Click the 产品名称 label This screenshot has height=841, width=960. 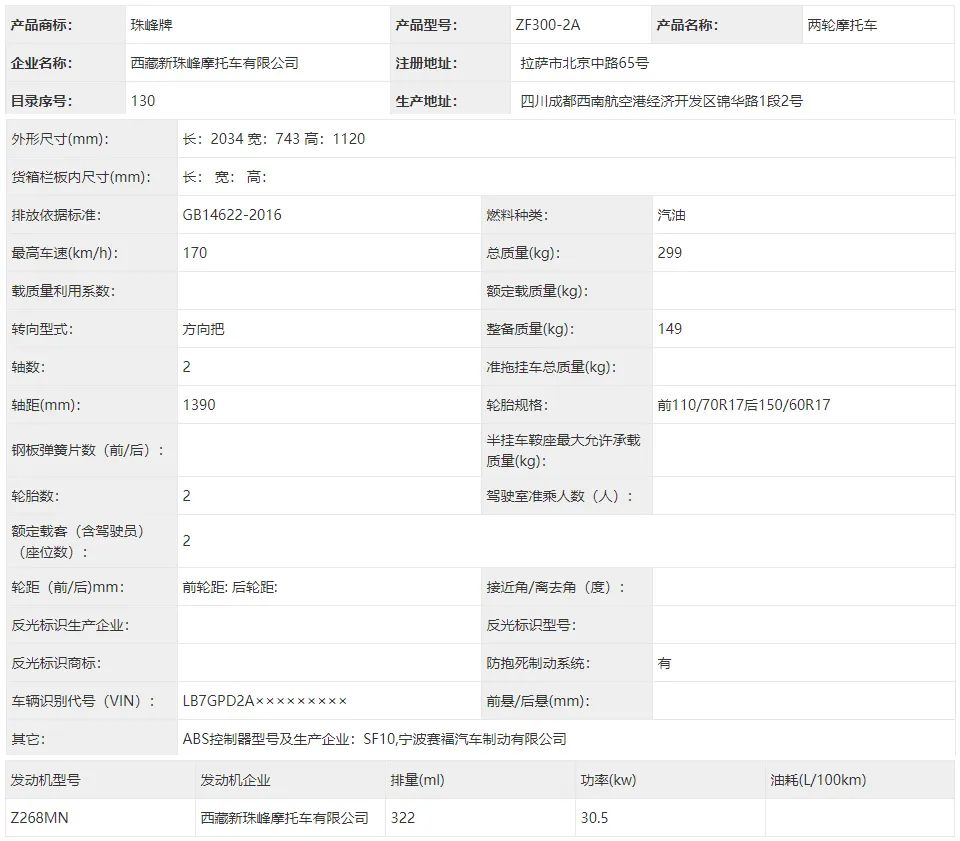coord(687,25)
